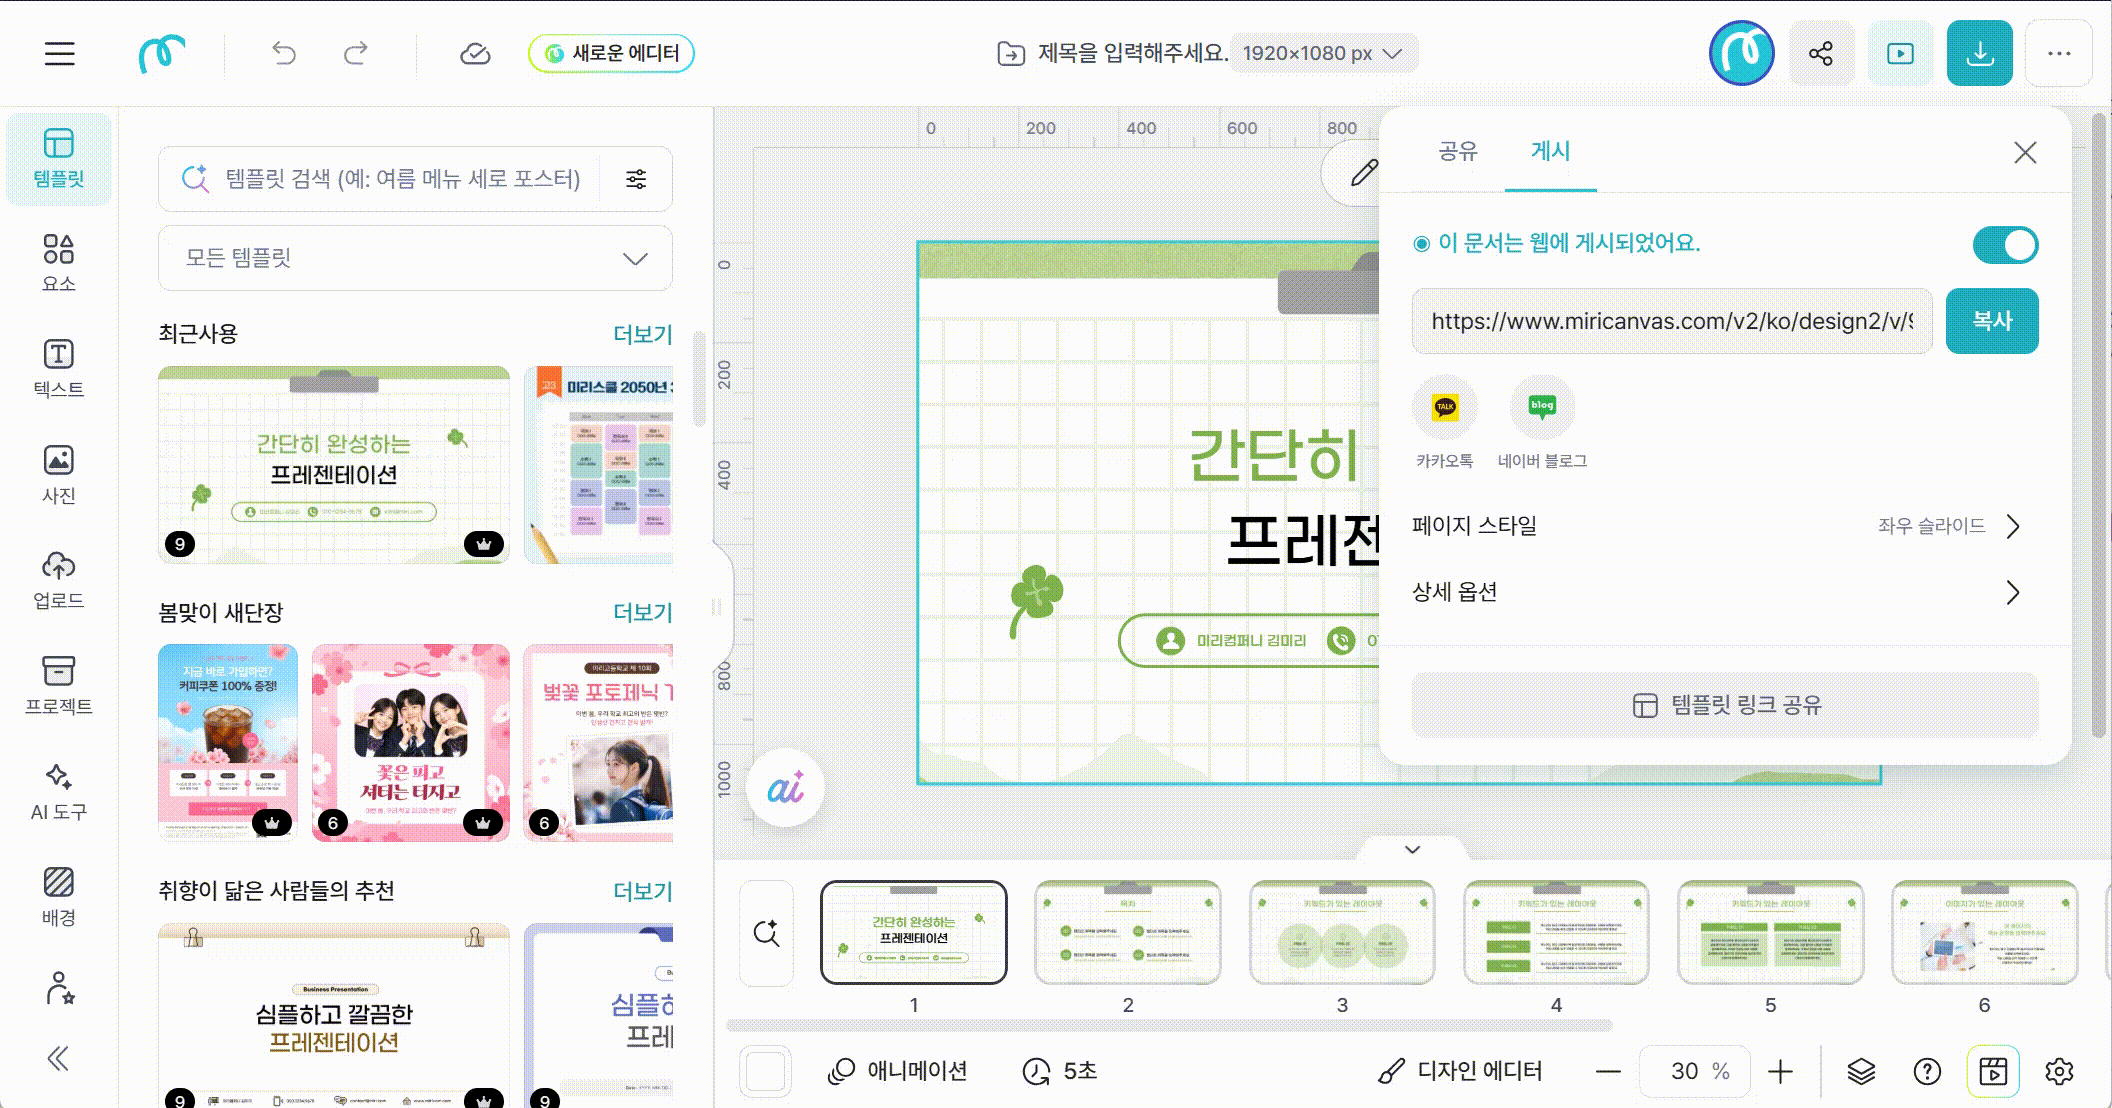
Task: Open the 업로드 upload panel
Action: click(x=59, y=580)
